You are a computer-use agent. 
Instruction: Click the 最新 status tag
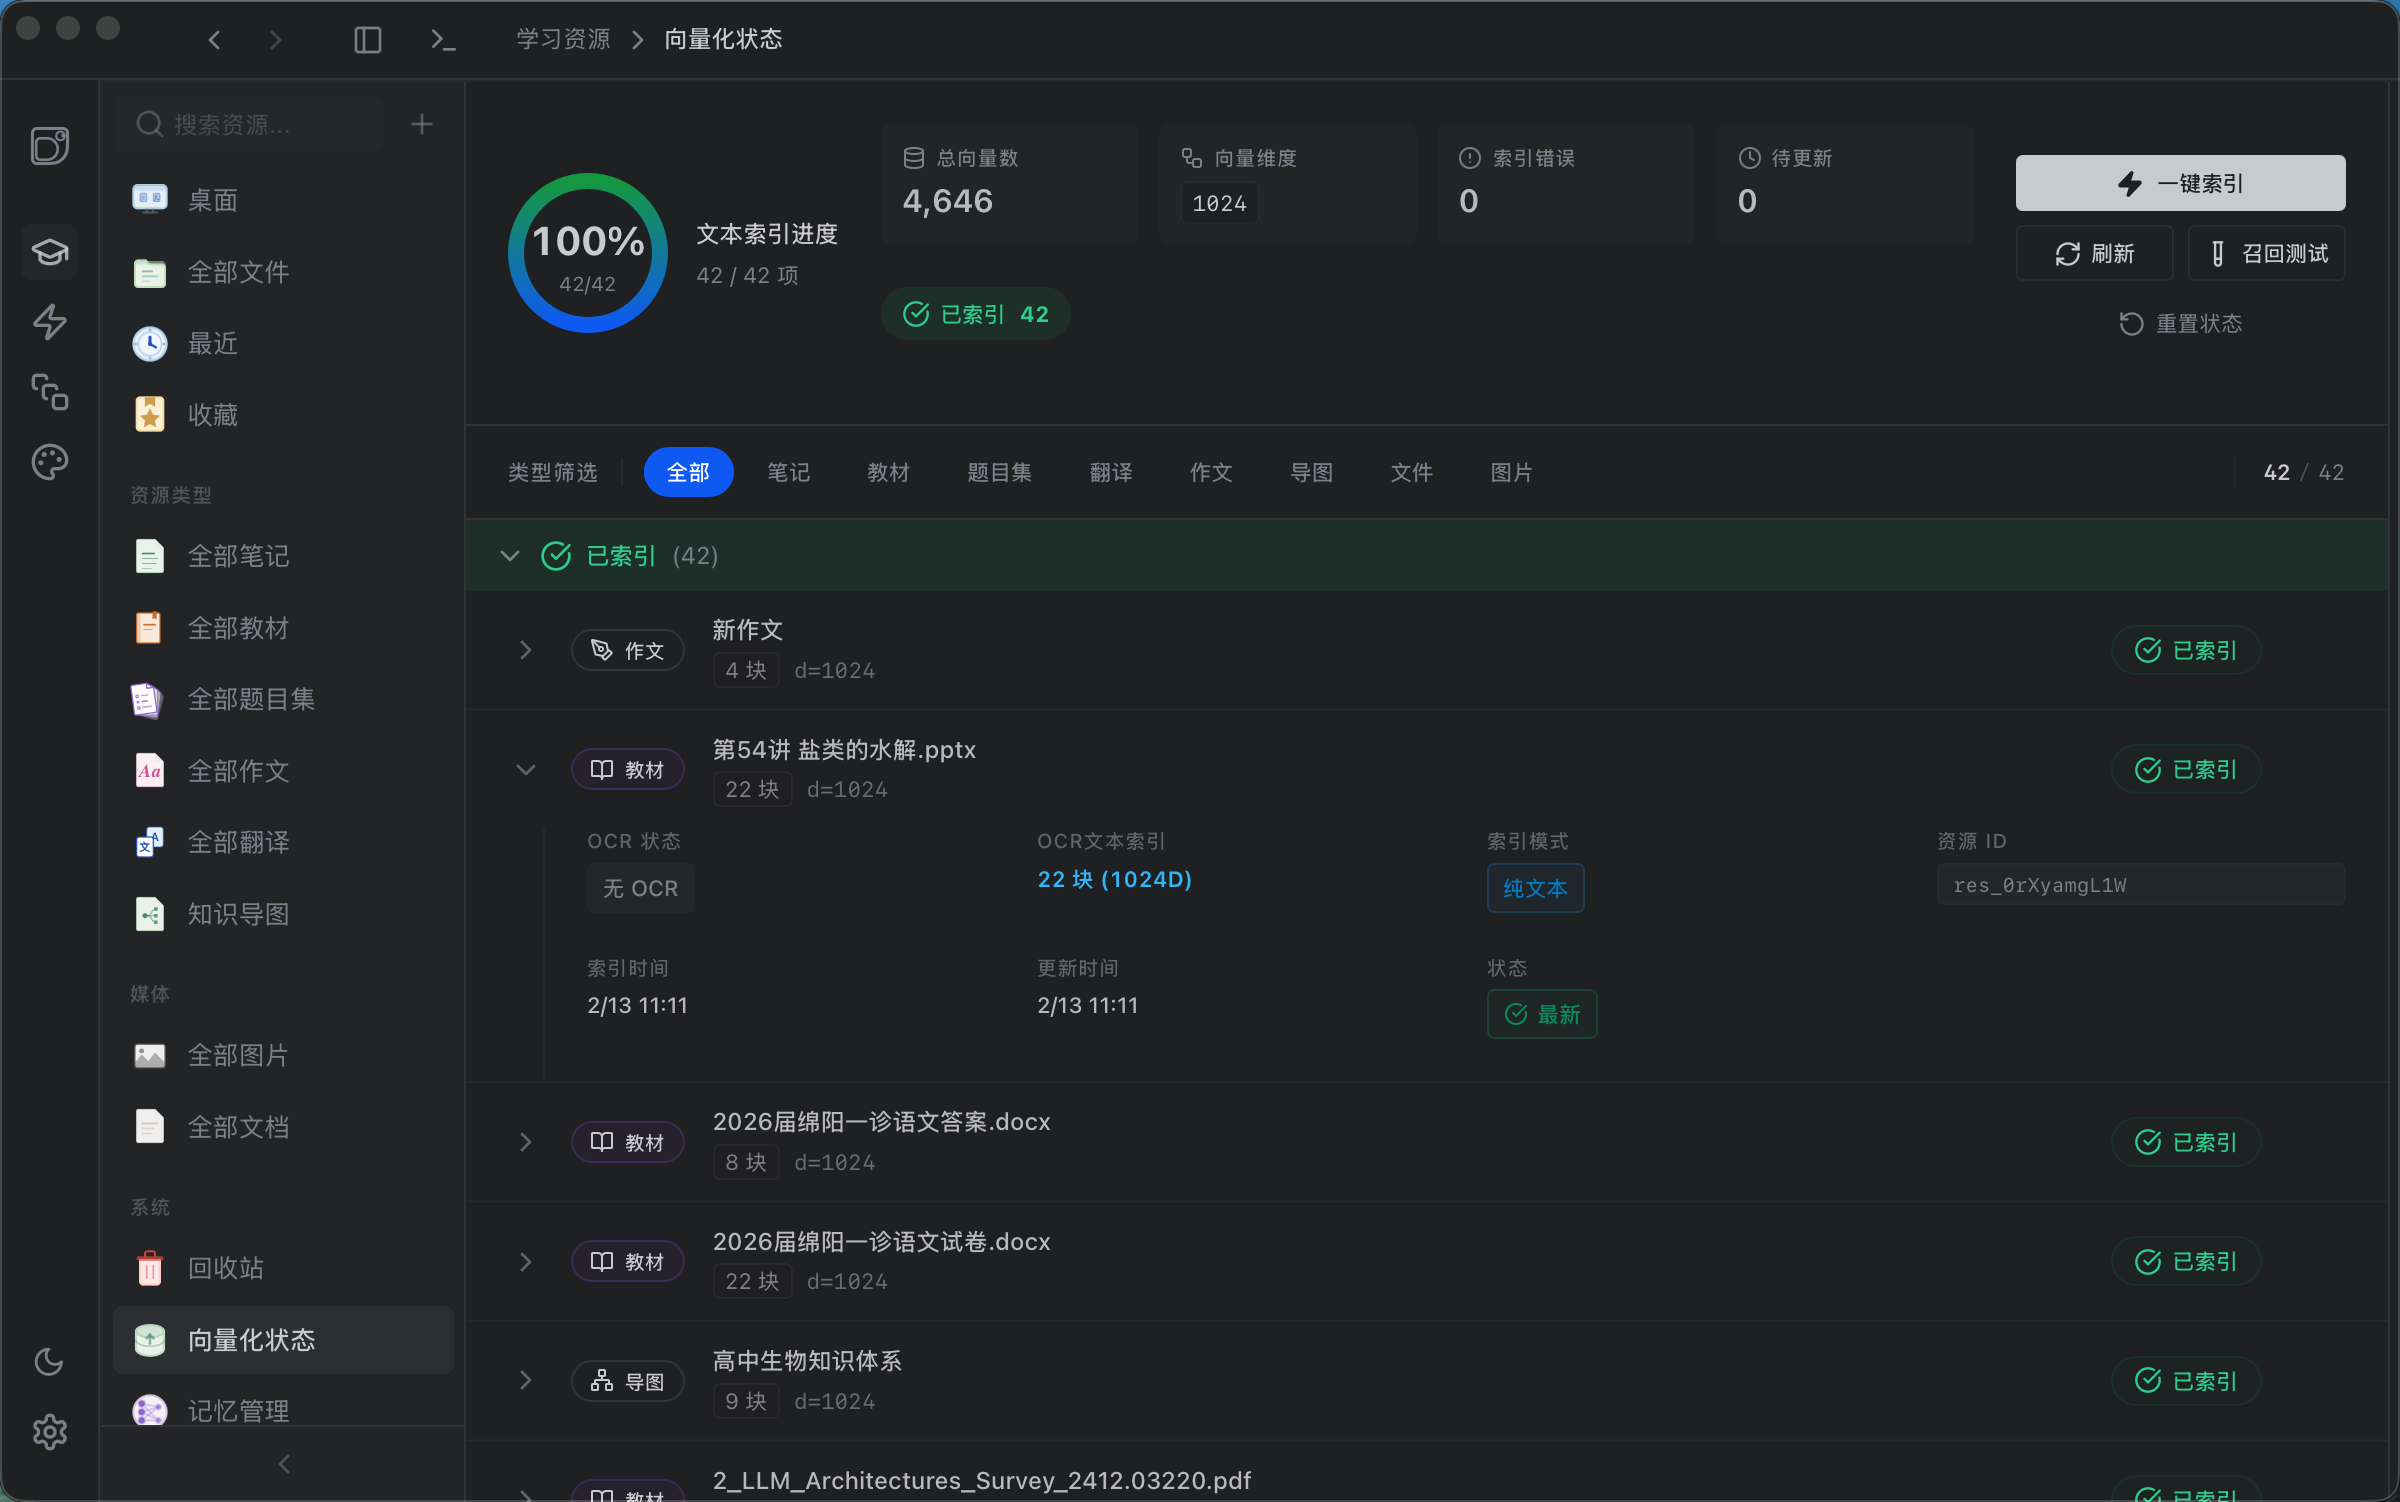pyautogui.click(x=1542, y=1014)
